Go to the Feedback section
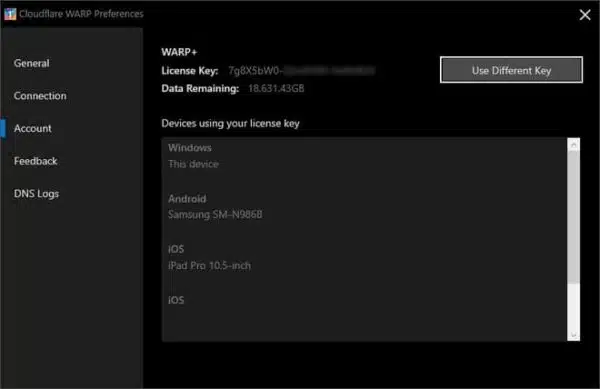Viewport: 600px width, 389px height. tap(36, 161)
